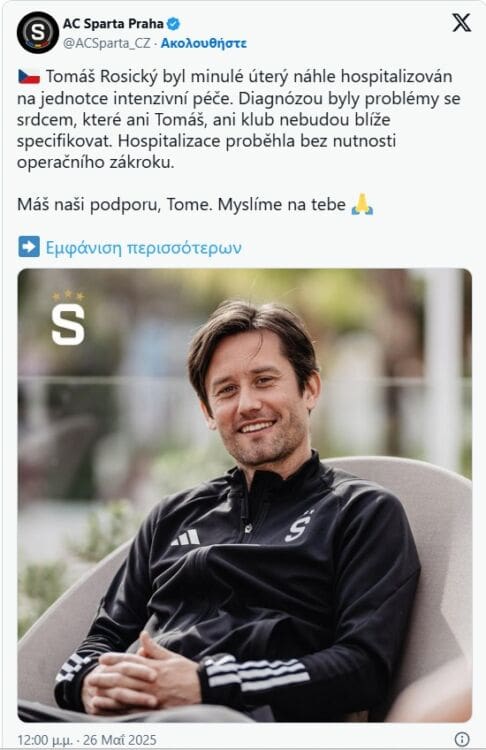The width and height of the screenshot is (486, 750).
Task: Click the Czech flag emoji
Action: coord(29,77)
